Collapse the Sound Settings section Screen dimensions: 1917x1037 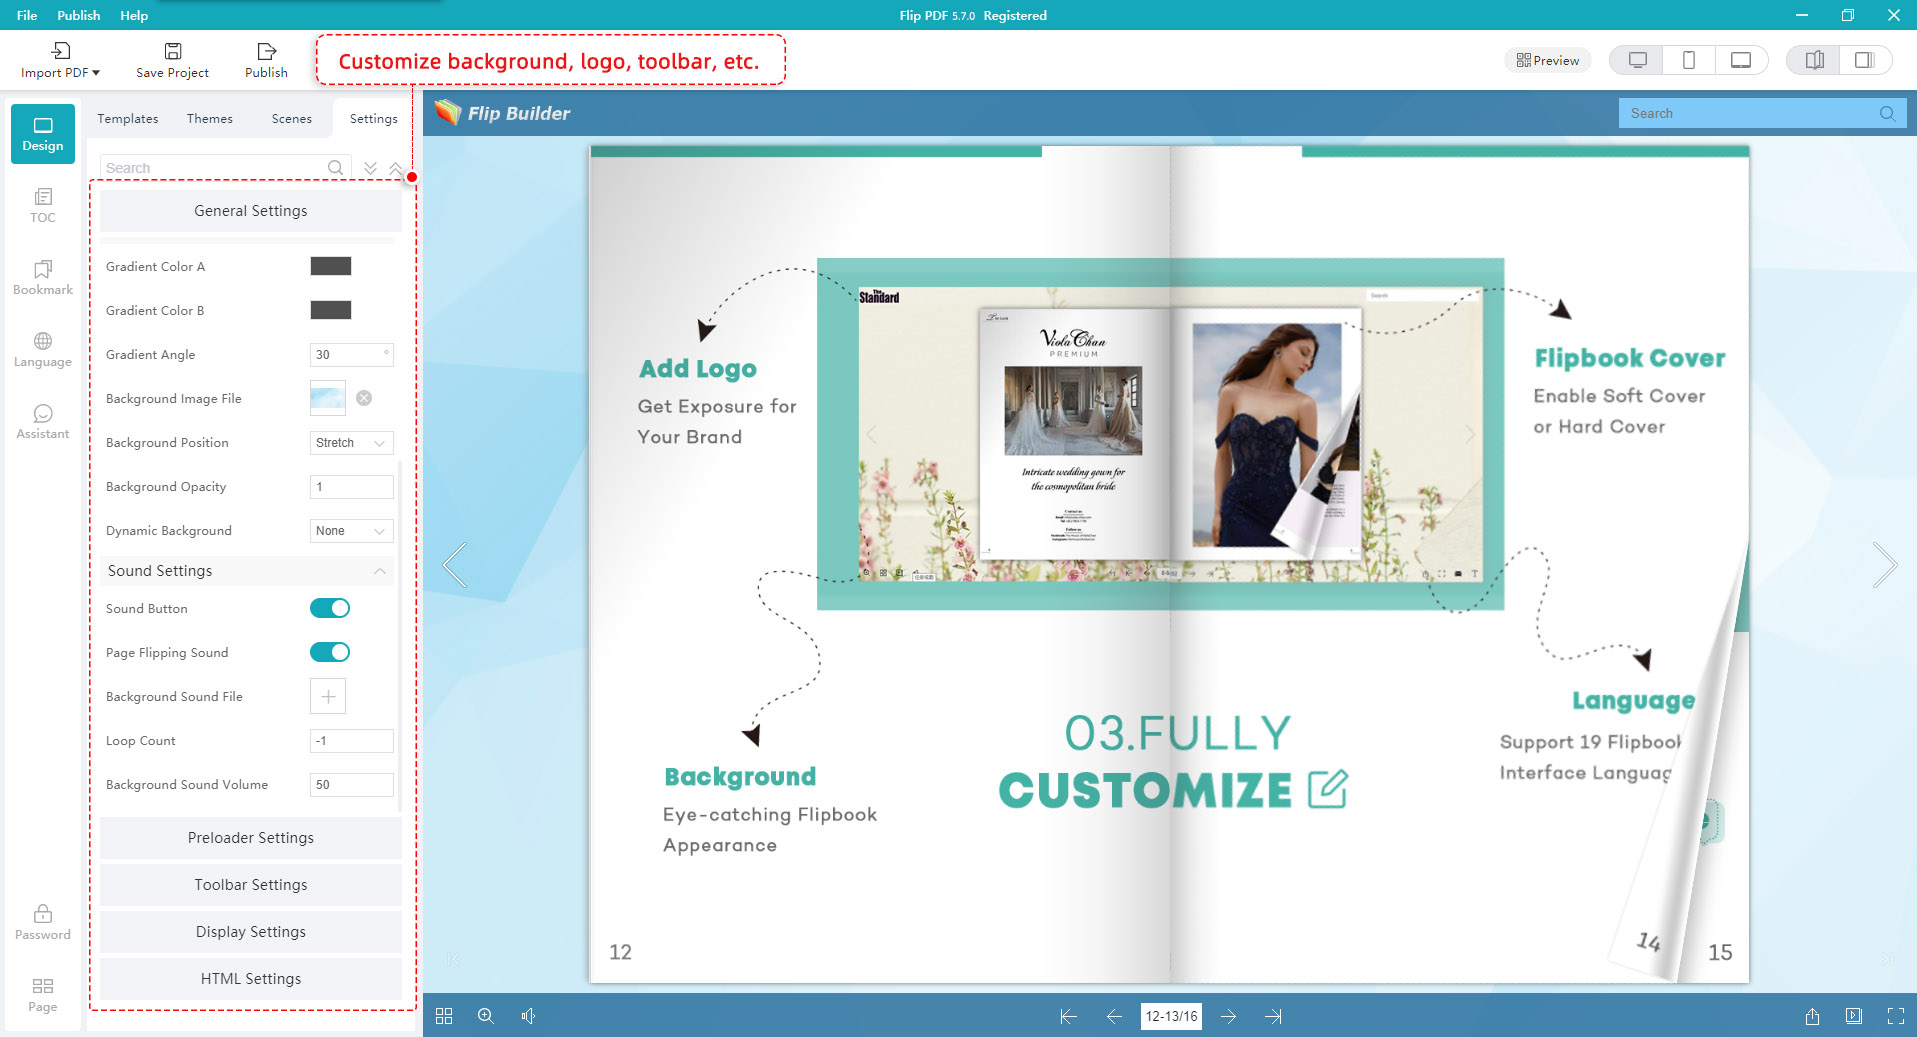(x=379, y=570)
